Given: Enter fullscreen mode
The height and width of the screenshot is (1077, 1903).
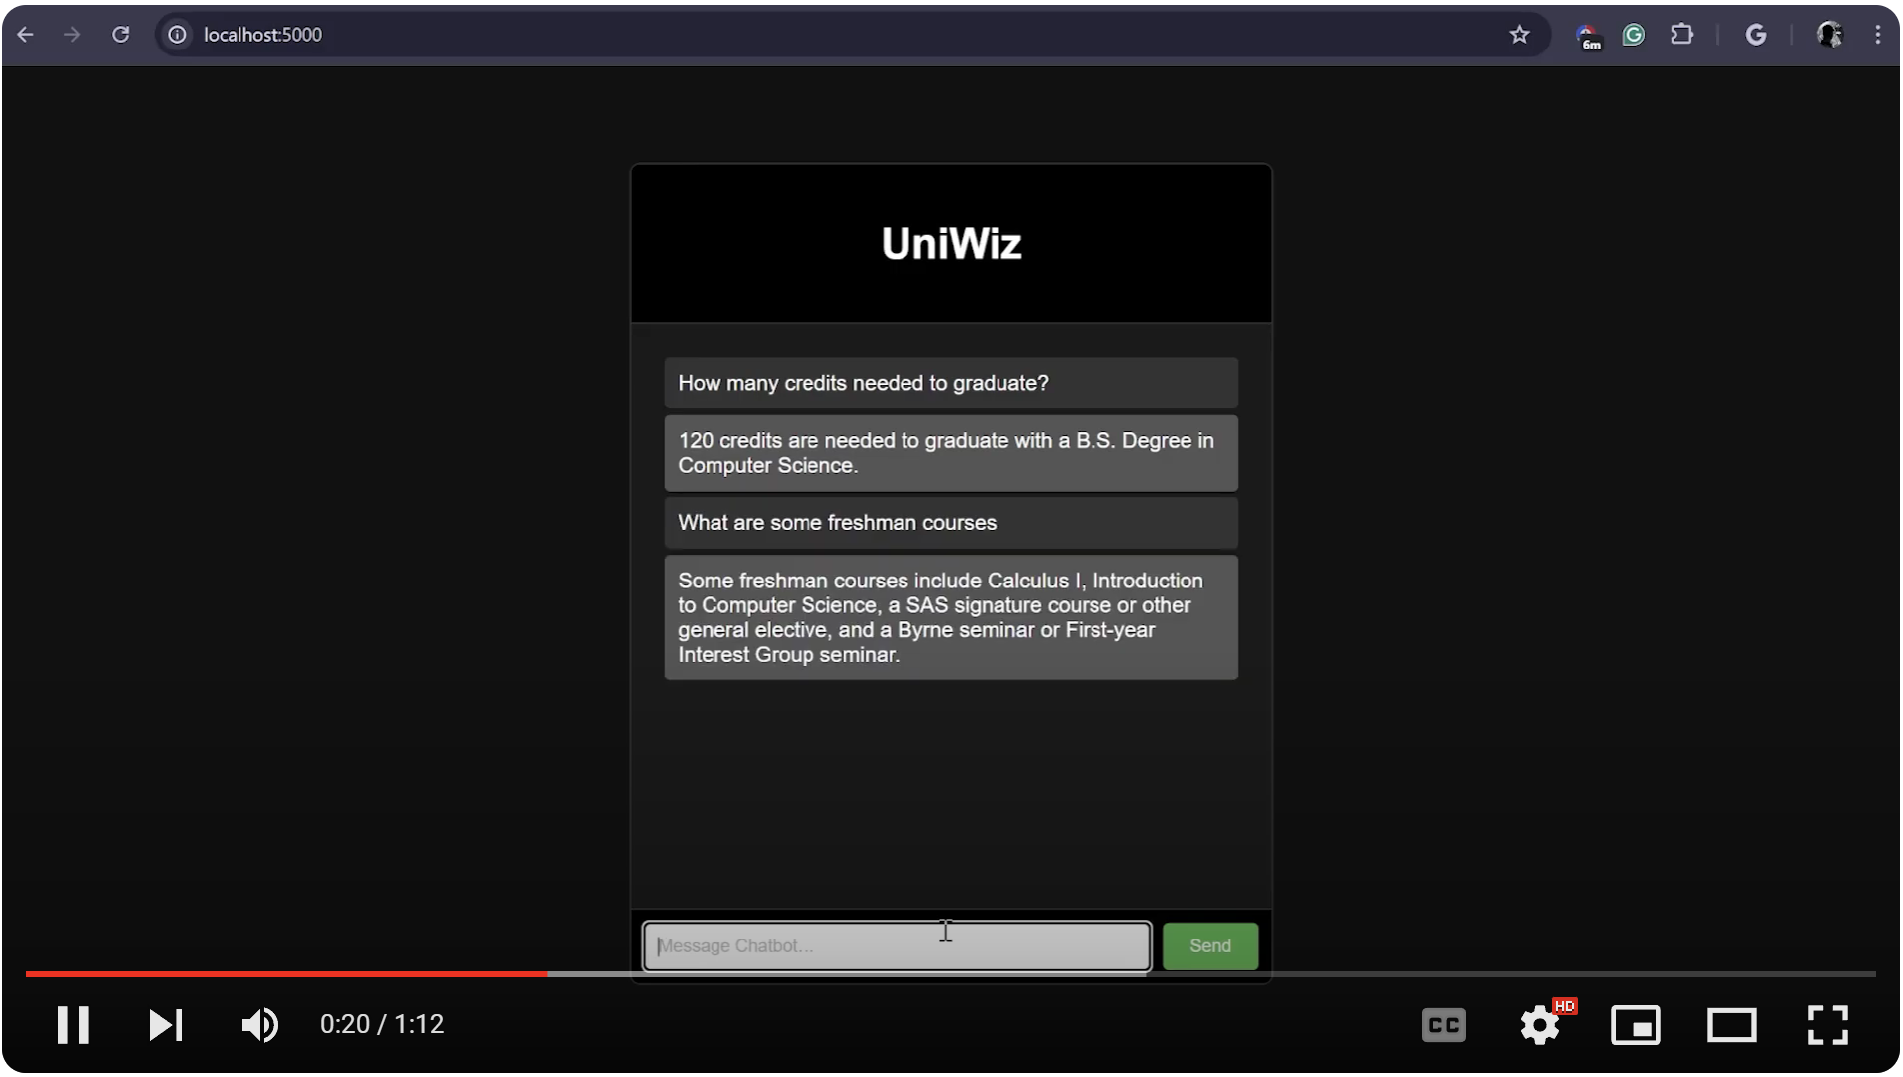Looking at the screenshot, I should coord(1827,1025).
